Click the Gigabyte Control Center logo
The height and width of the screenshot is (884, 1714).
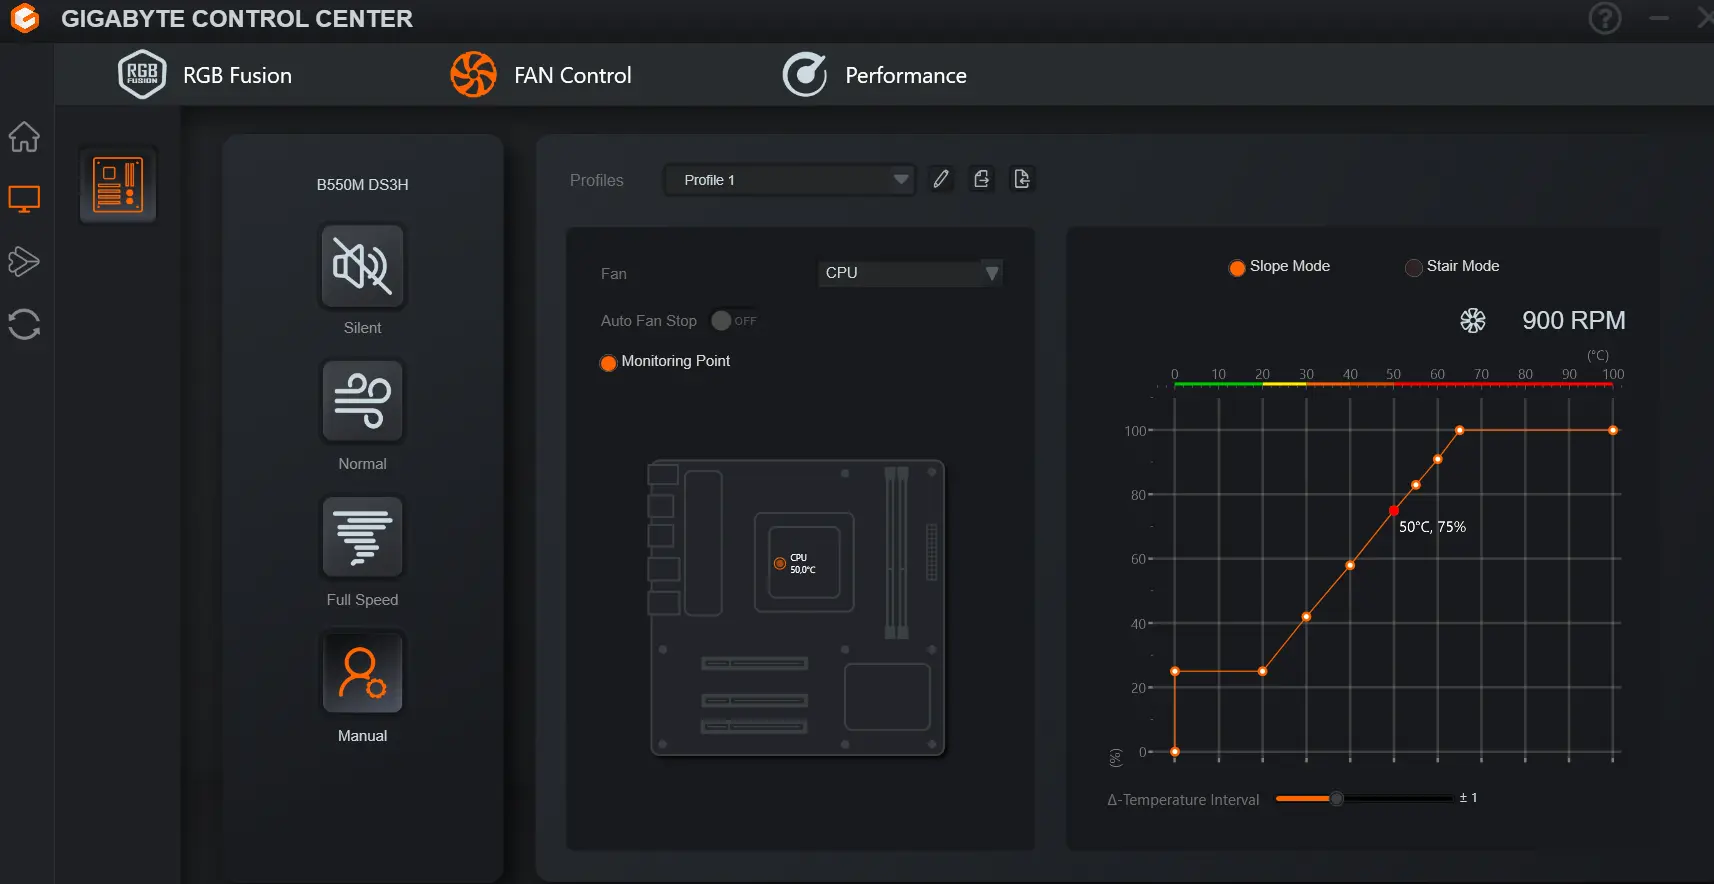click(24, 18)
